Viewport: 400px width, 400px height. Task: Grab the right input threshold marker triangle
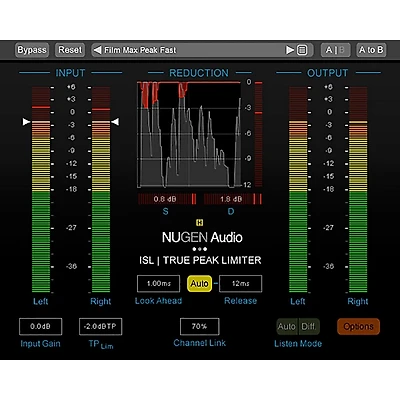(115, 122)
